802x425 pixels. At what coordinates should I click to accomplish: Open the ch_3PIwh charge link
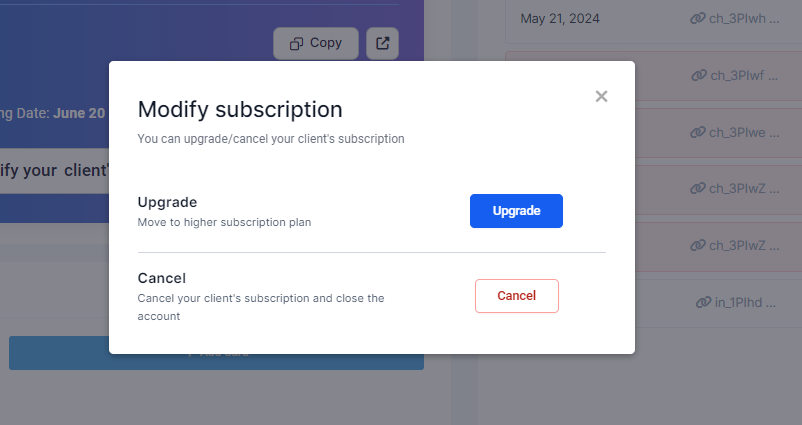point(743,18)
